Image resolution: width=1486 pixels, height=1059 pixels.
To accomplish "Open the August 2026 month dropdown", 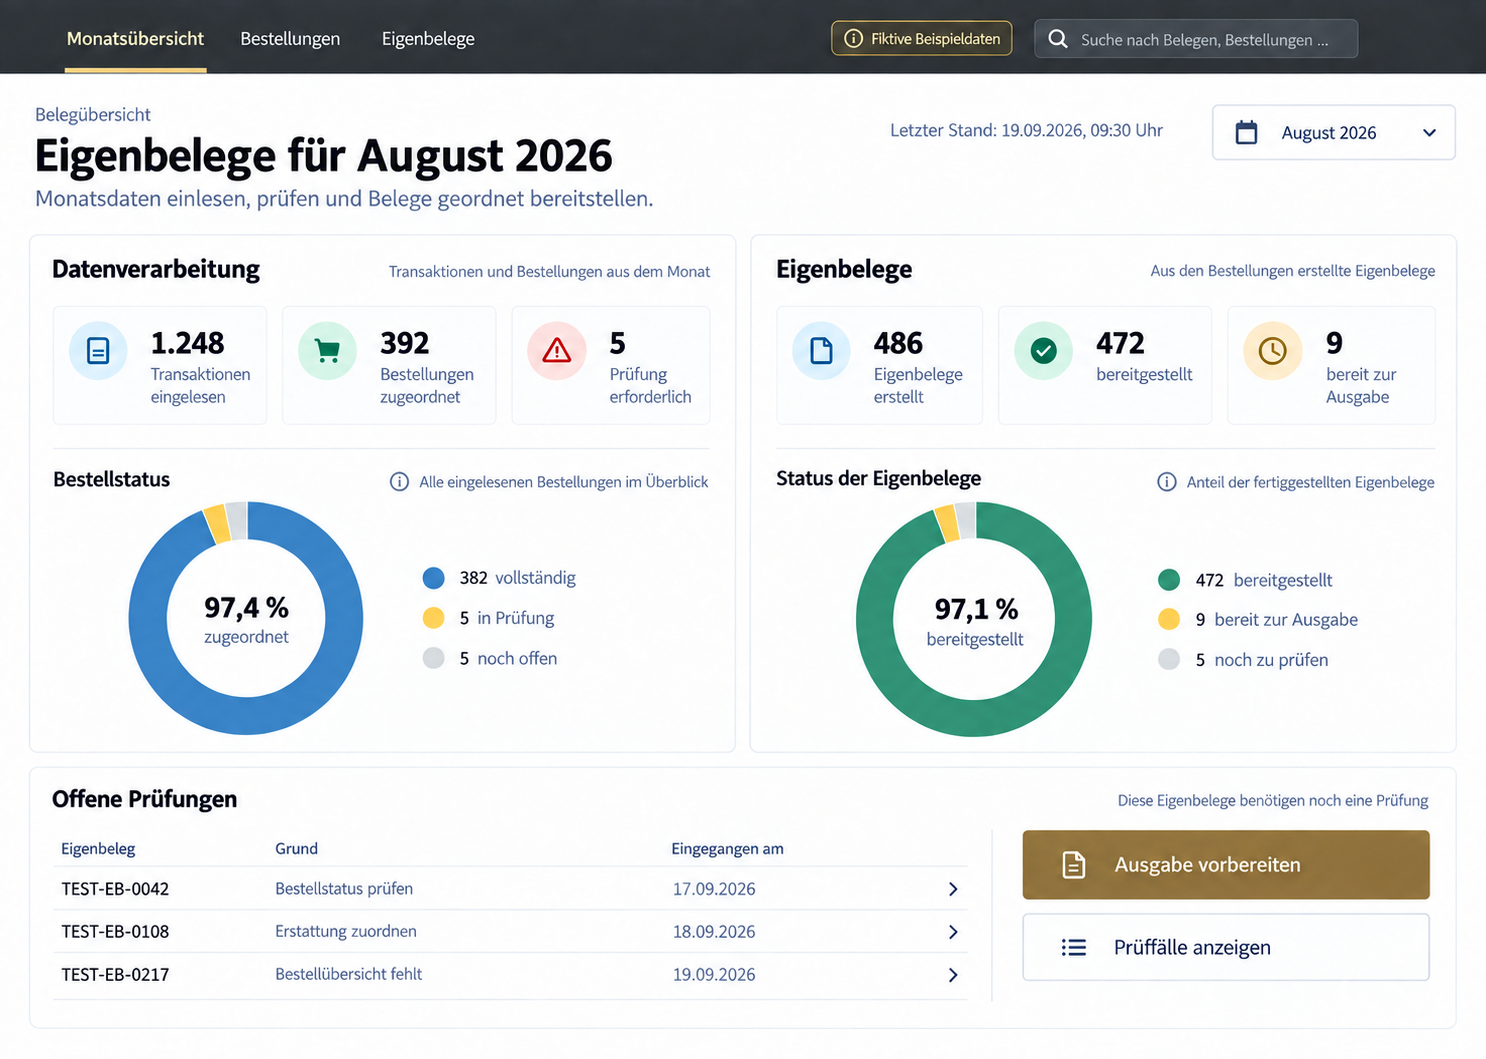I will click(x=1333, y=132).
